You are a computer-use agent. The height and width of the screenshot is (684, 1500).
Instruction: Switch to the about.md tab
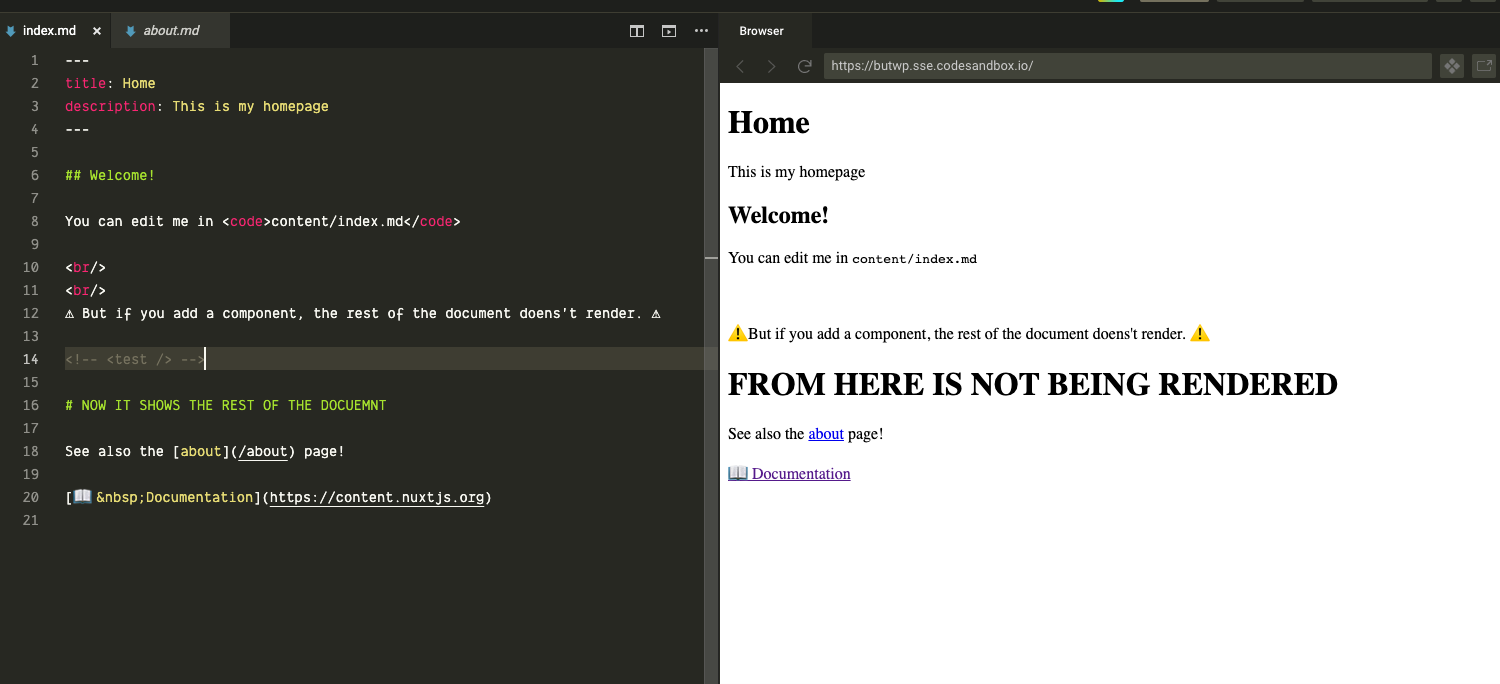[170, 30]
